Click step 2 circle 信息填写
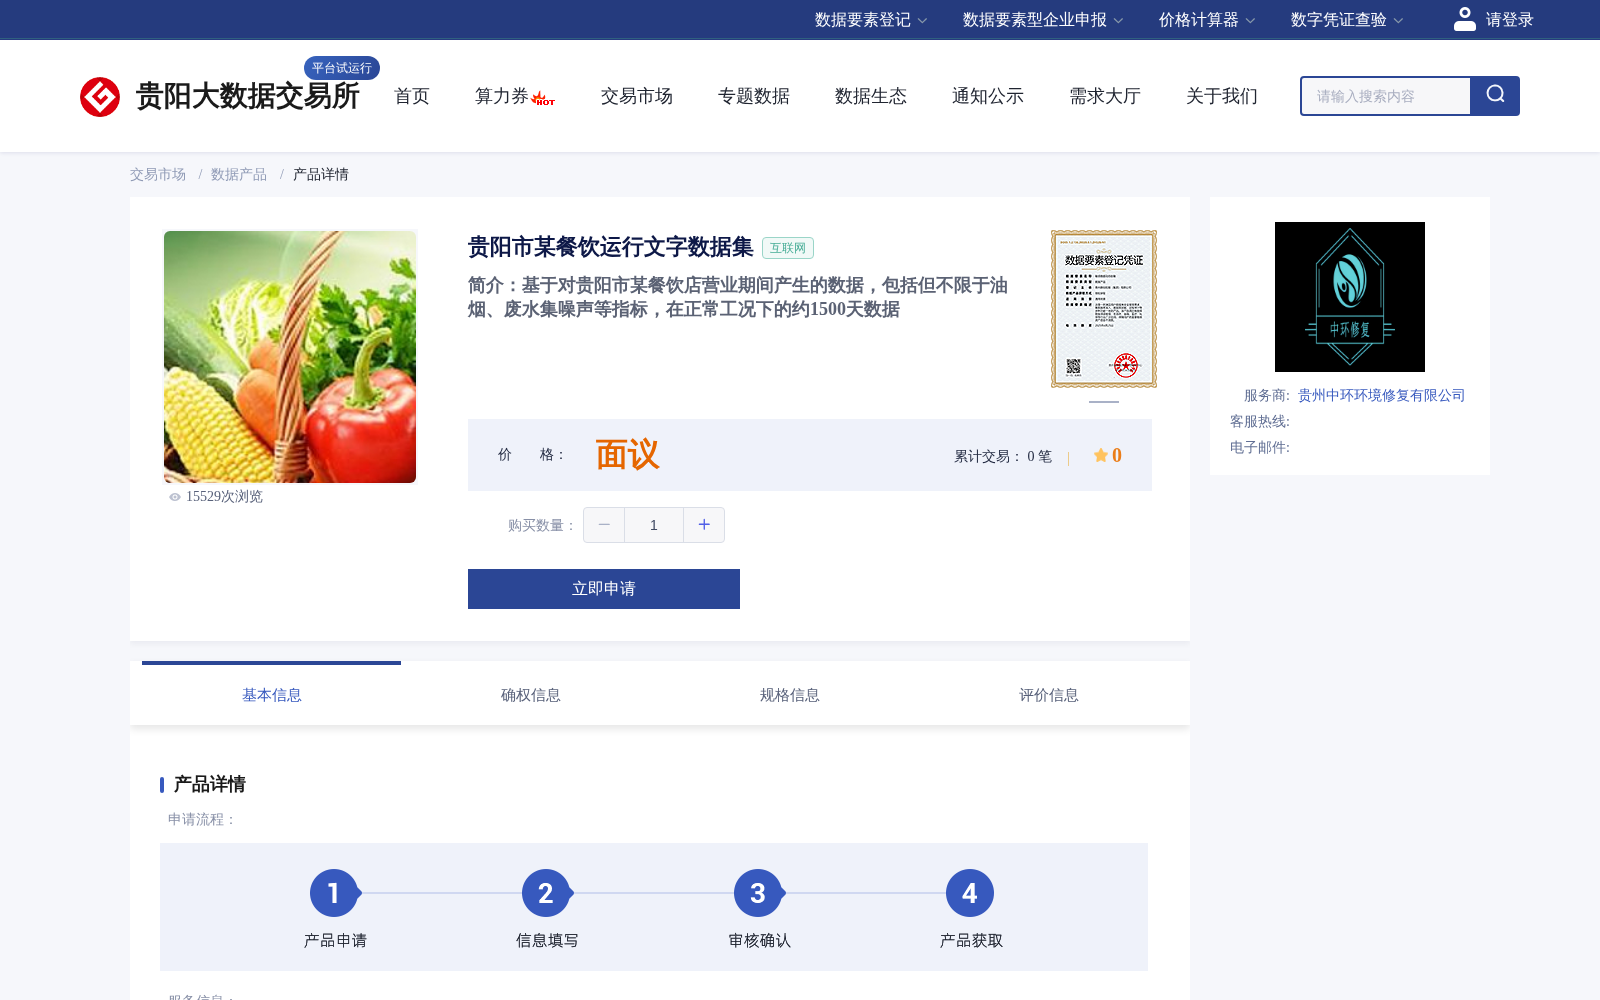Image resolution: width=1600 pixels, height=1000 pixels. (546, 893)
